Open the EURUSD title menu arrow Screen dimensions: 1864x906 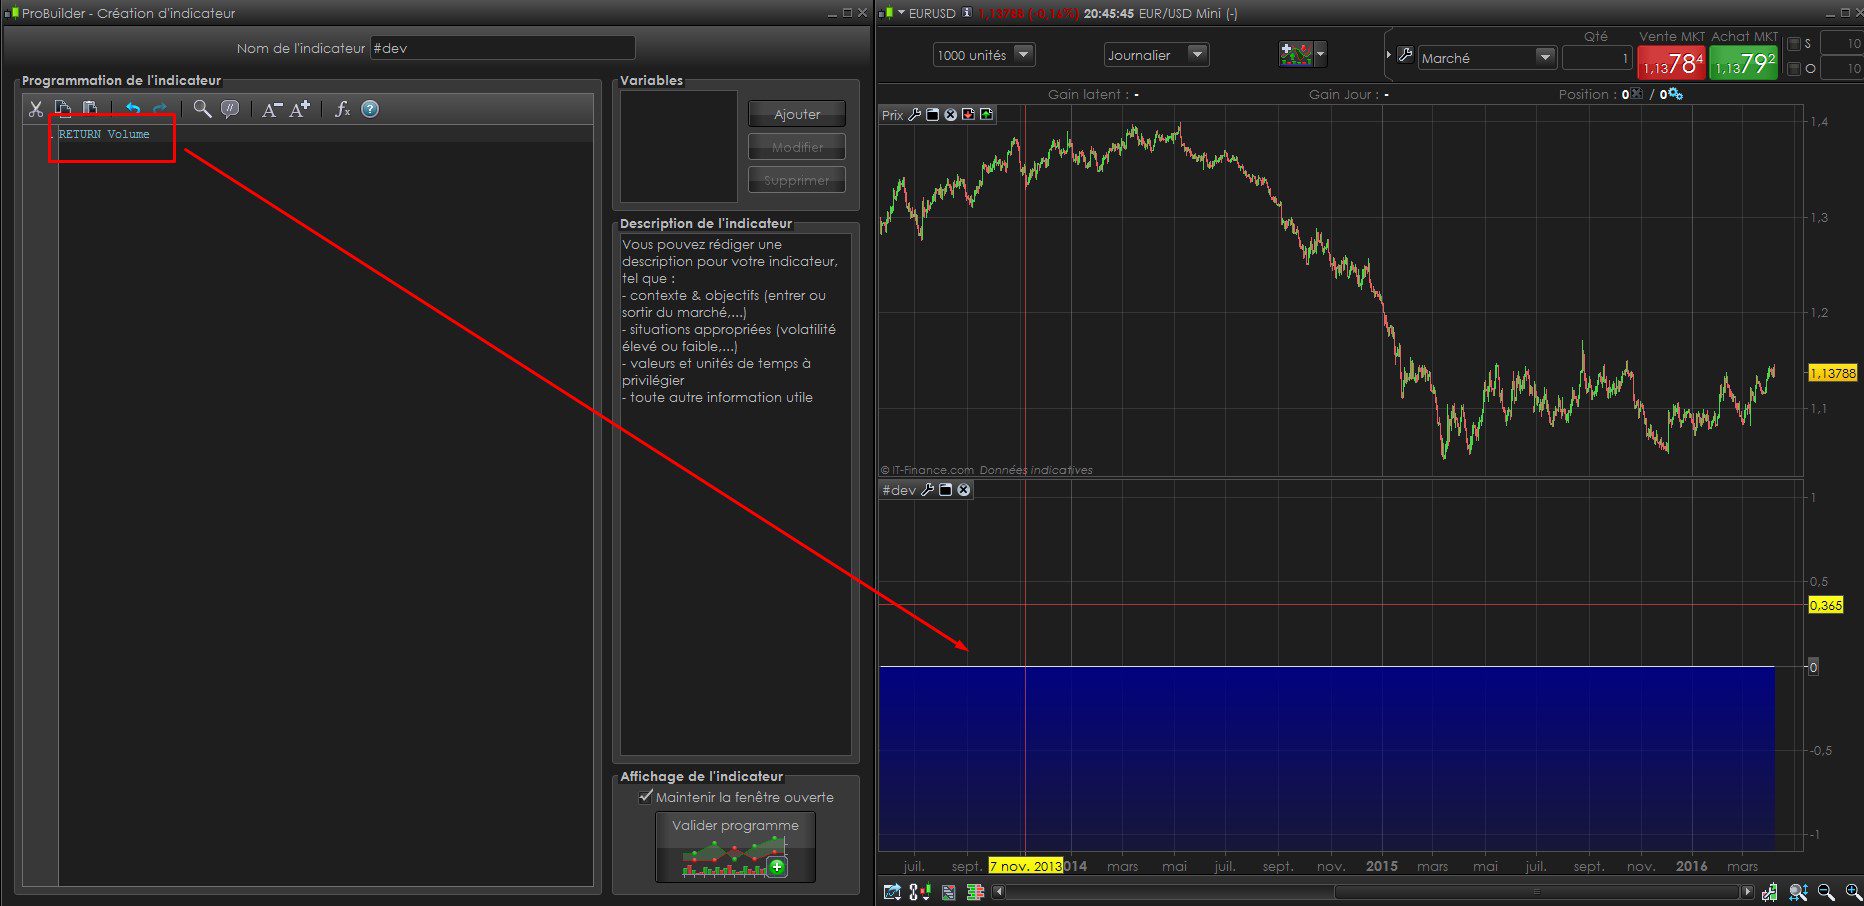[901, 13]
